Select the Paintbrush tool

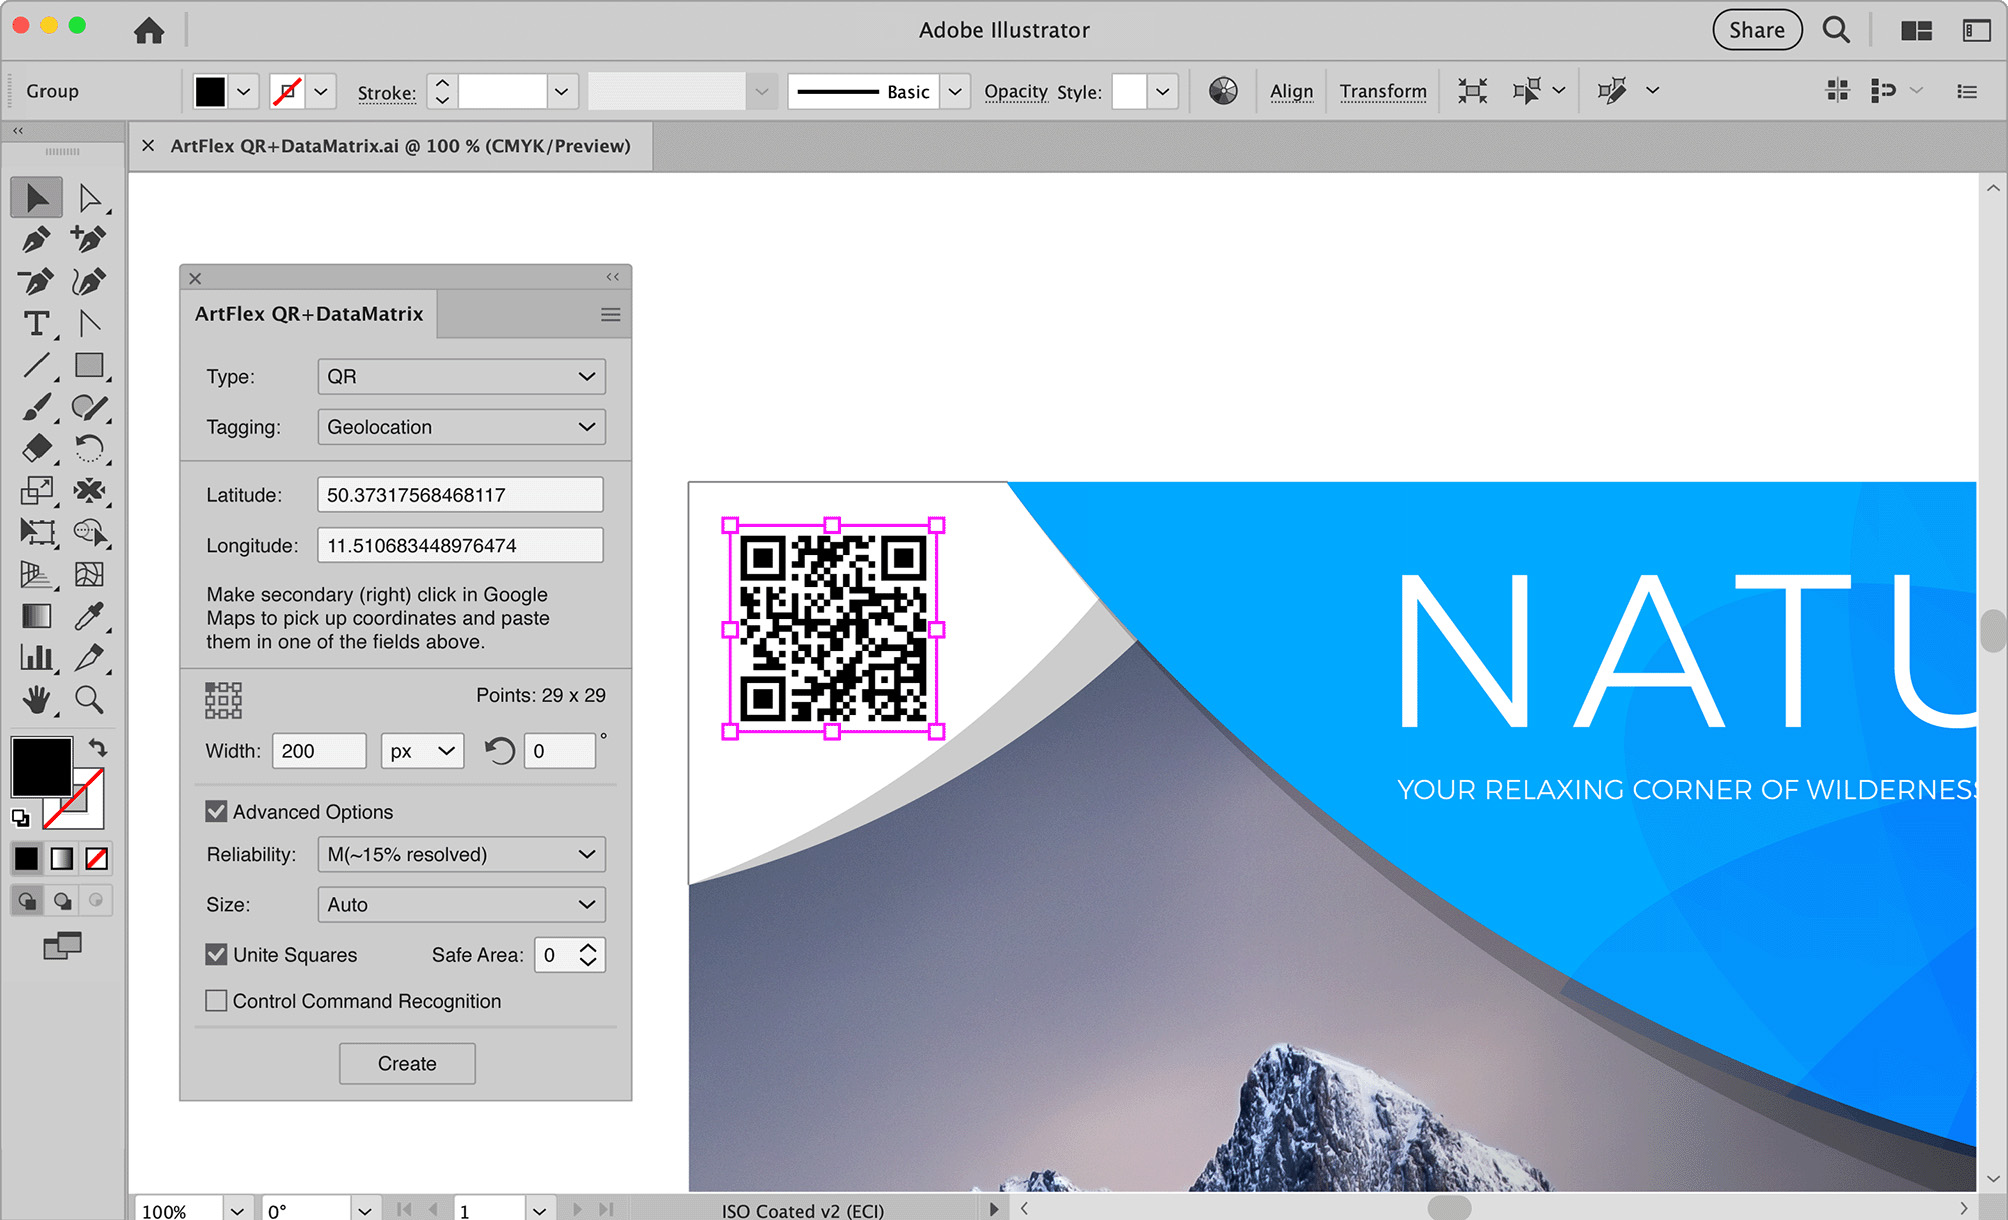coord(36,408)
